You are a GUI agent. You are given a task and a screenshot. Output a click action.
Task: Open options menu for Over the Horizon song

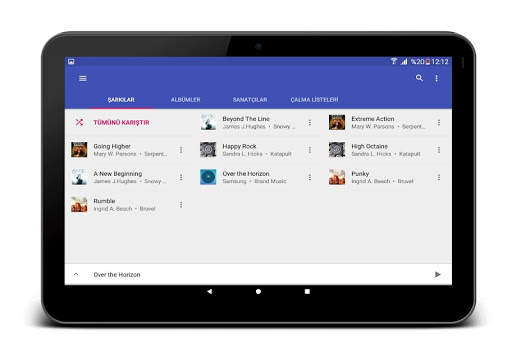[310, 177]
